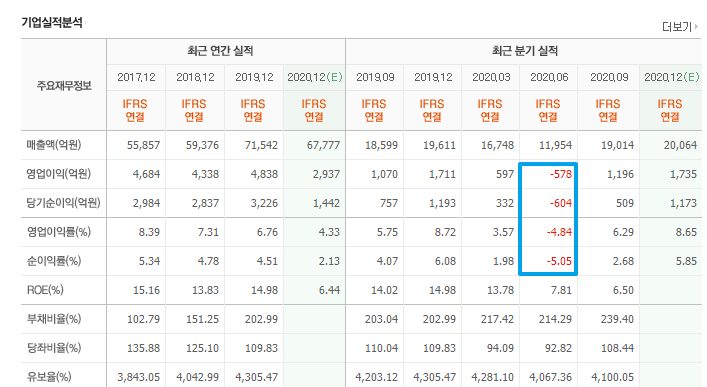Select the 2017.12 column header
Viewport: 707px width, 387px height.
point(136,78)
